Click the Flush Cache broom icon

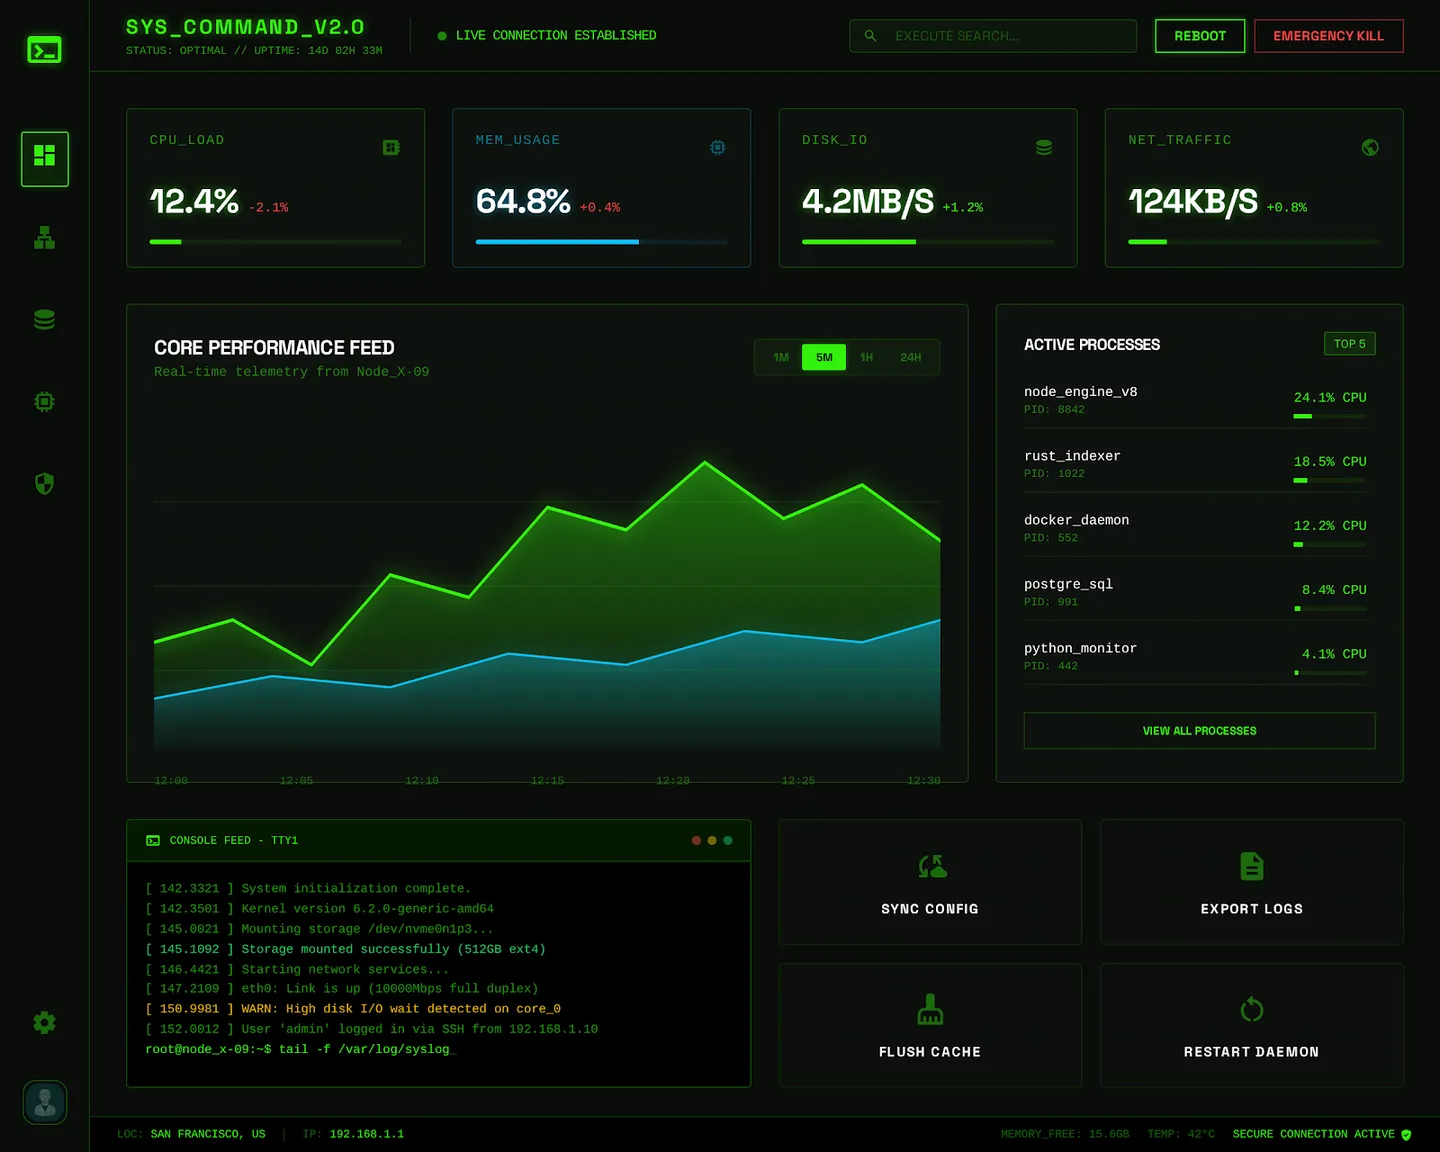pyautogui.click(x=931, y=1010)
